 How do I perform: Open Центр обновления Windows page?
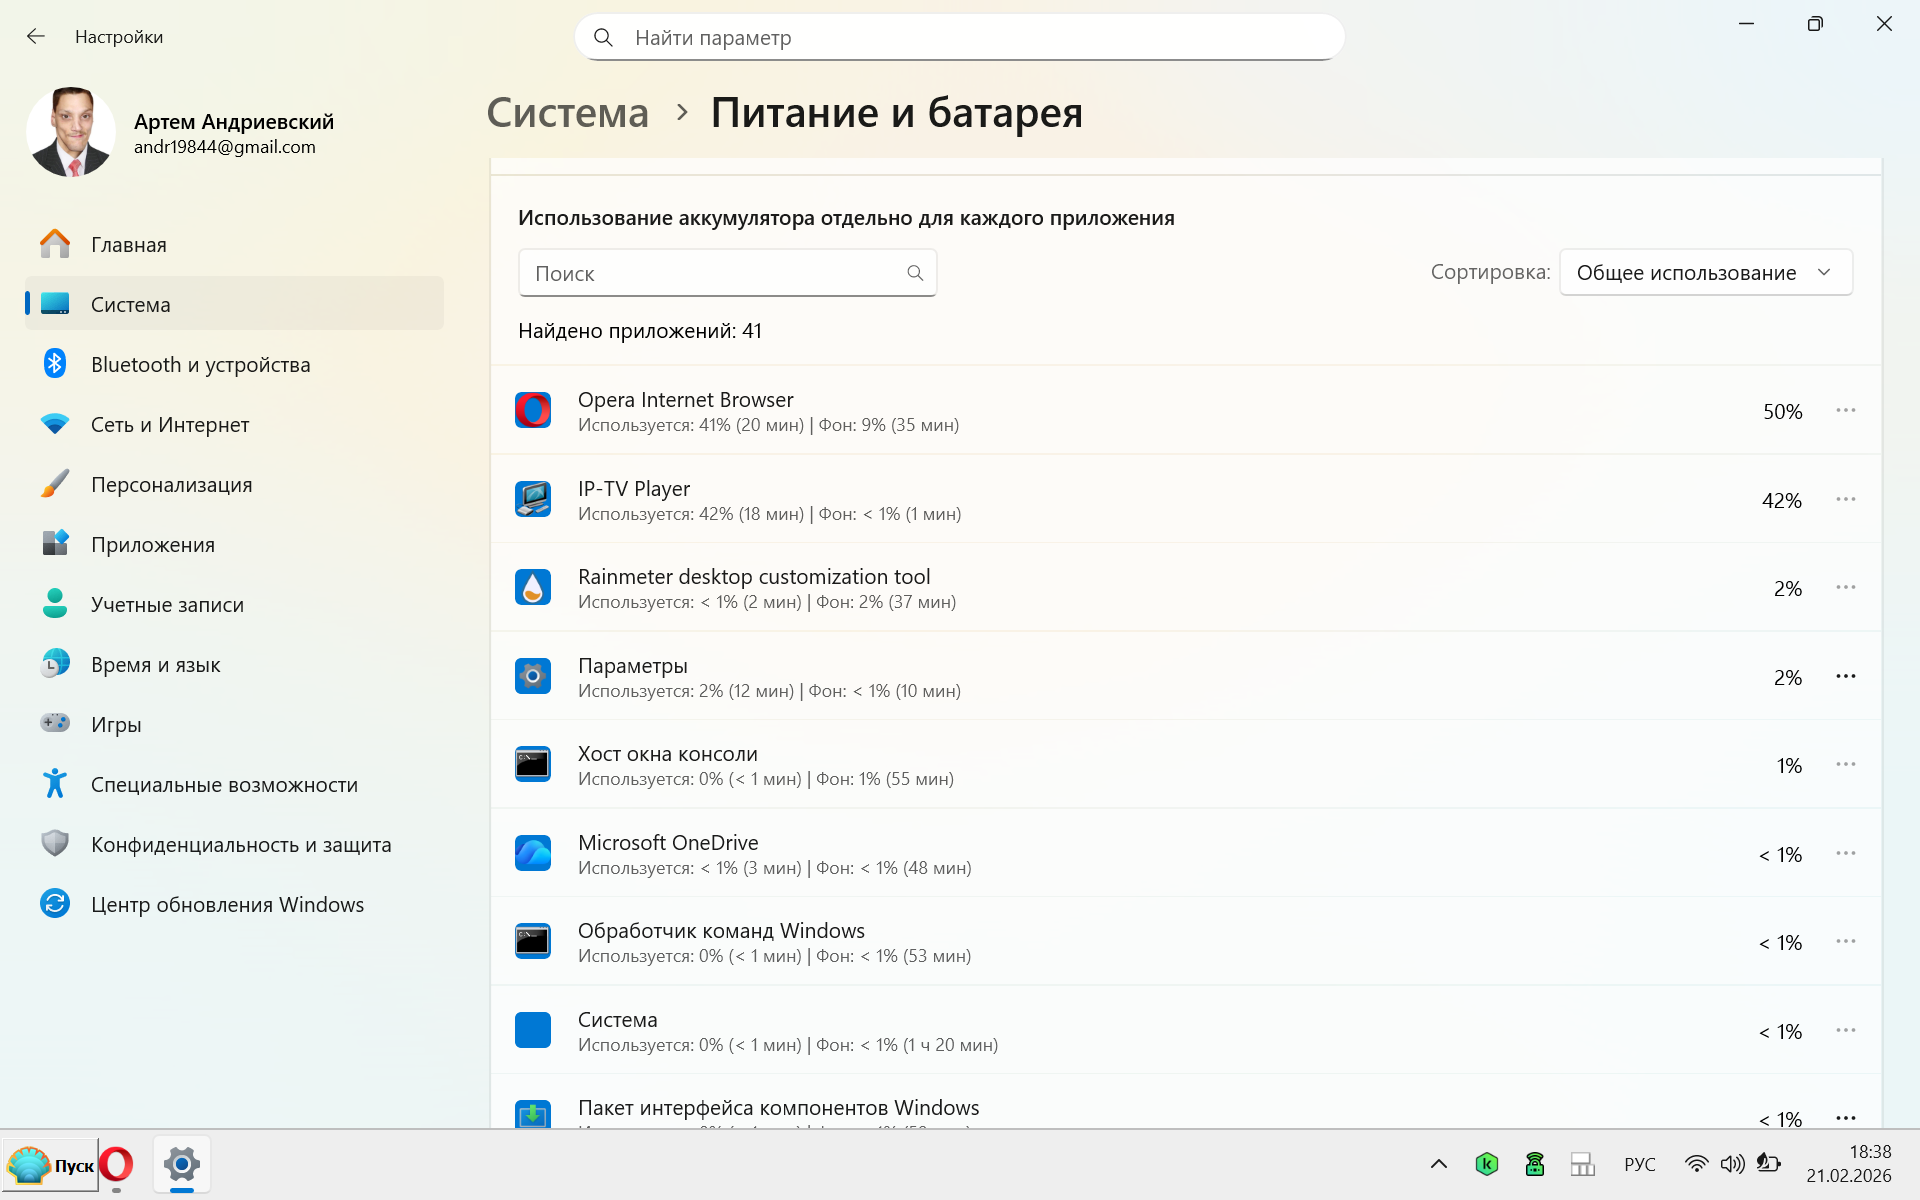click(227, 905)
